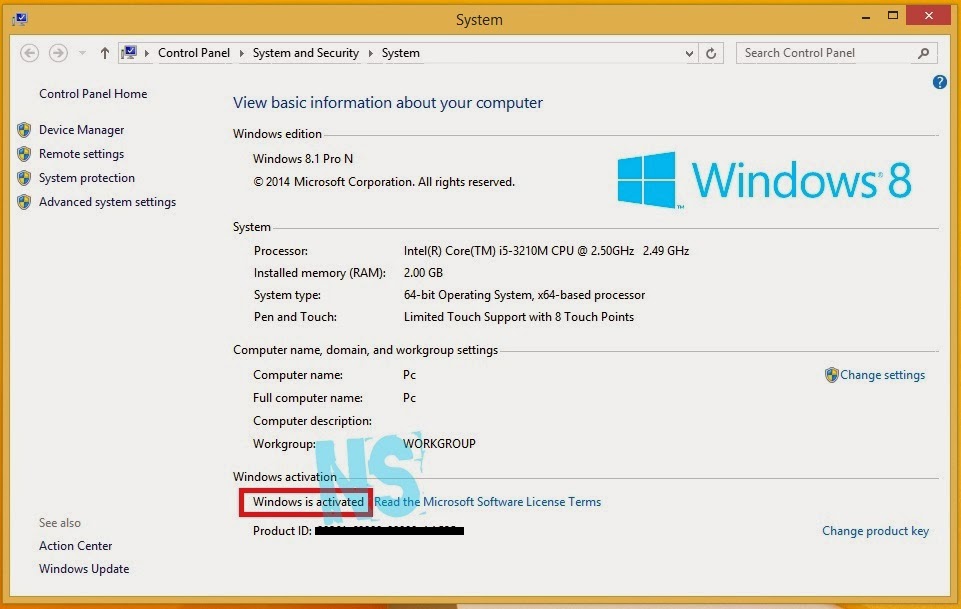Click shield icon beside Device Manager
Screen dimensions: 961x609
(24, 130)
